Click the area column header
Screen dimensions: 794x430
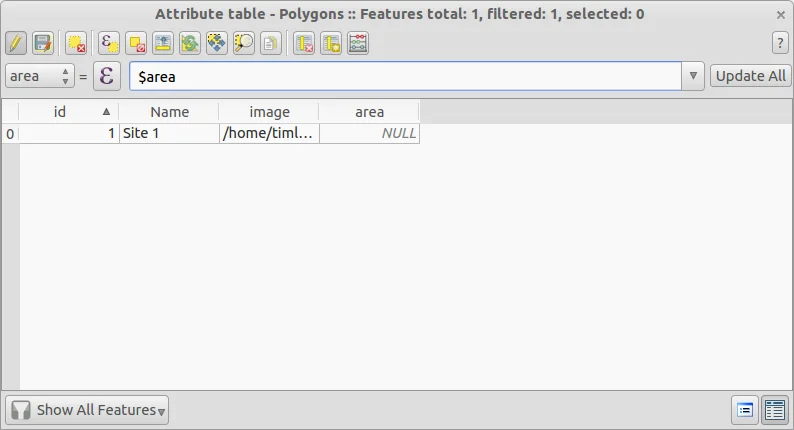click(x=369, y=112)
